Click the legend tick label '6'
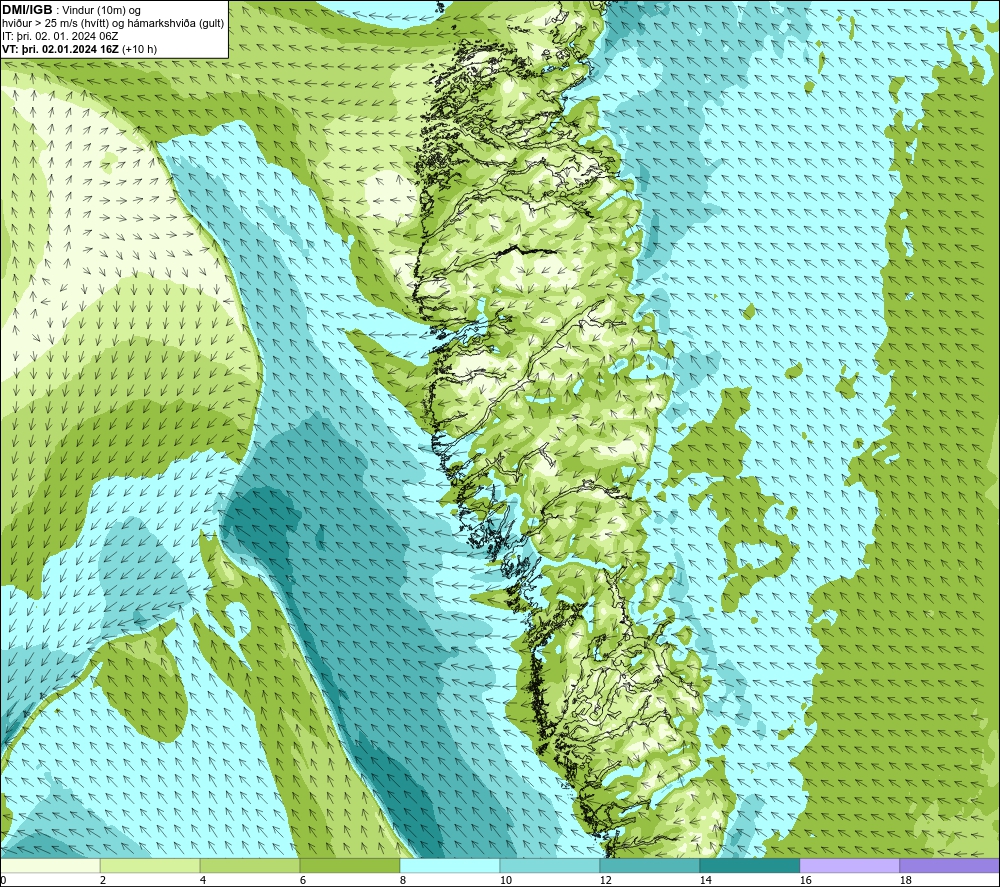The height and width of the screenshot is (887, 1000). click(x=303, y=881)
